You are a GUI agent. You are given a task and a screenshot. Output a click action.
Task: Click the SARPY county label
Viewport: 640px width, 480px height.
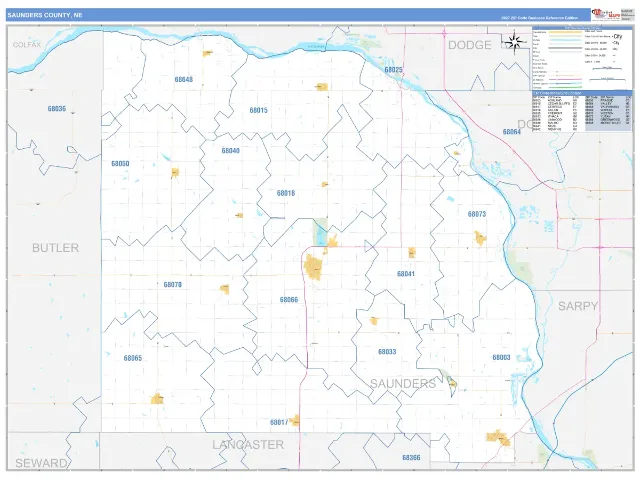point(578,306)
